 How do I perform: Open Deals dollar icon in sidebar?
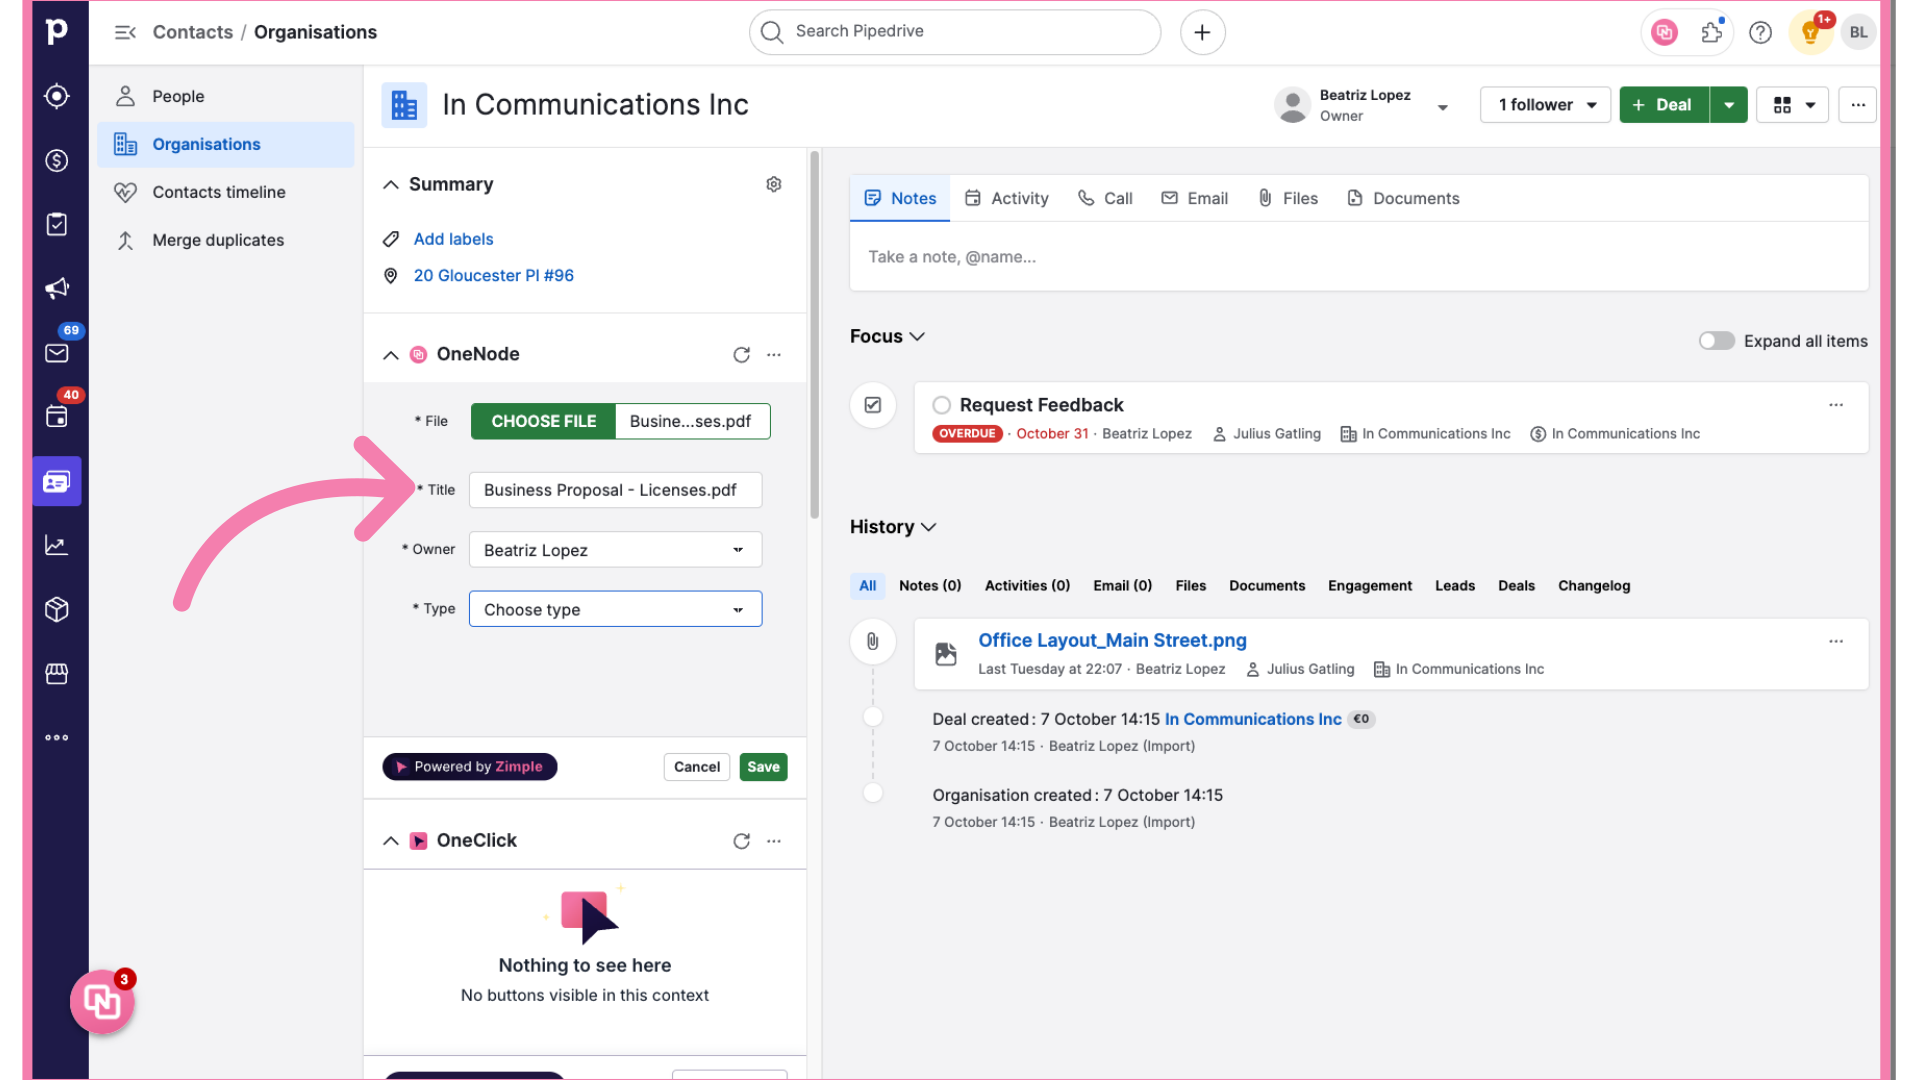[x=57, y=160]
